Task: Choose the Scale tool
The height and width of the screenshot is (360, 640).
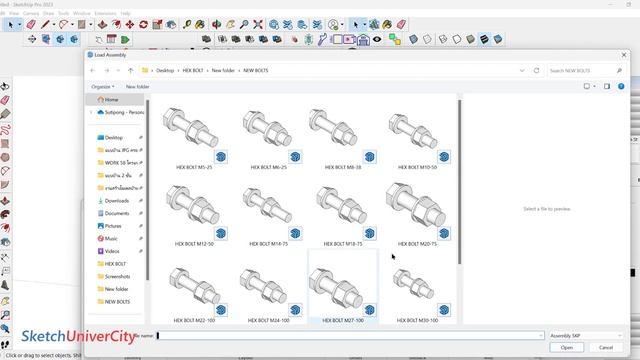Action: 157,24
